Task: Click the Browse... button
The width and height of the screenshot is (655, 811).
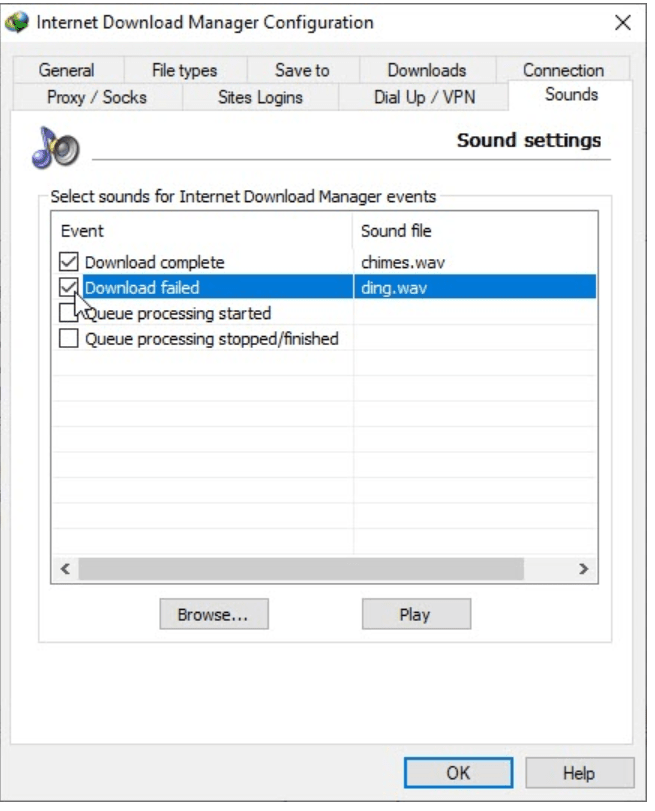Action: tap(213, 615)
